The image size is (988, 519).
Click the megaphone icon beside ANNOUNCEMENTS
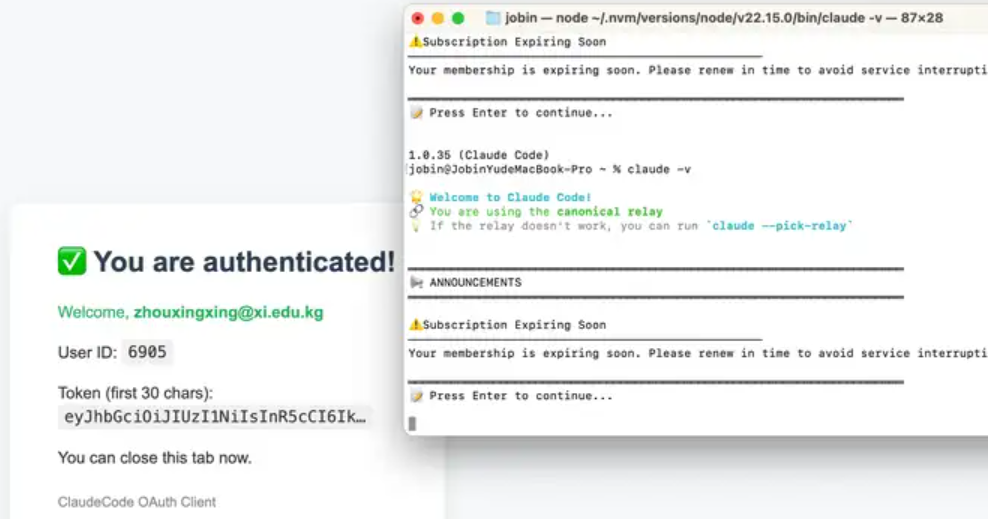(416, 283)
